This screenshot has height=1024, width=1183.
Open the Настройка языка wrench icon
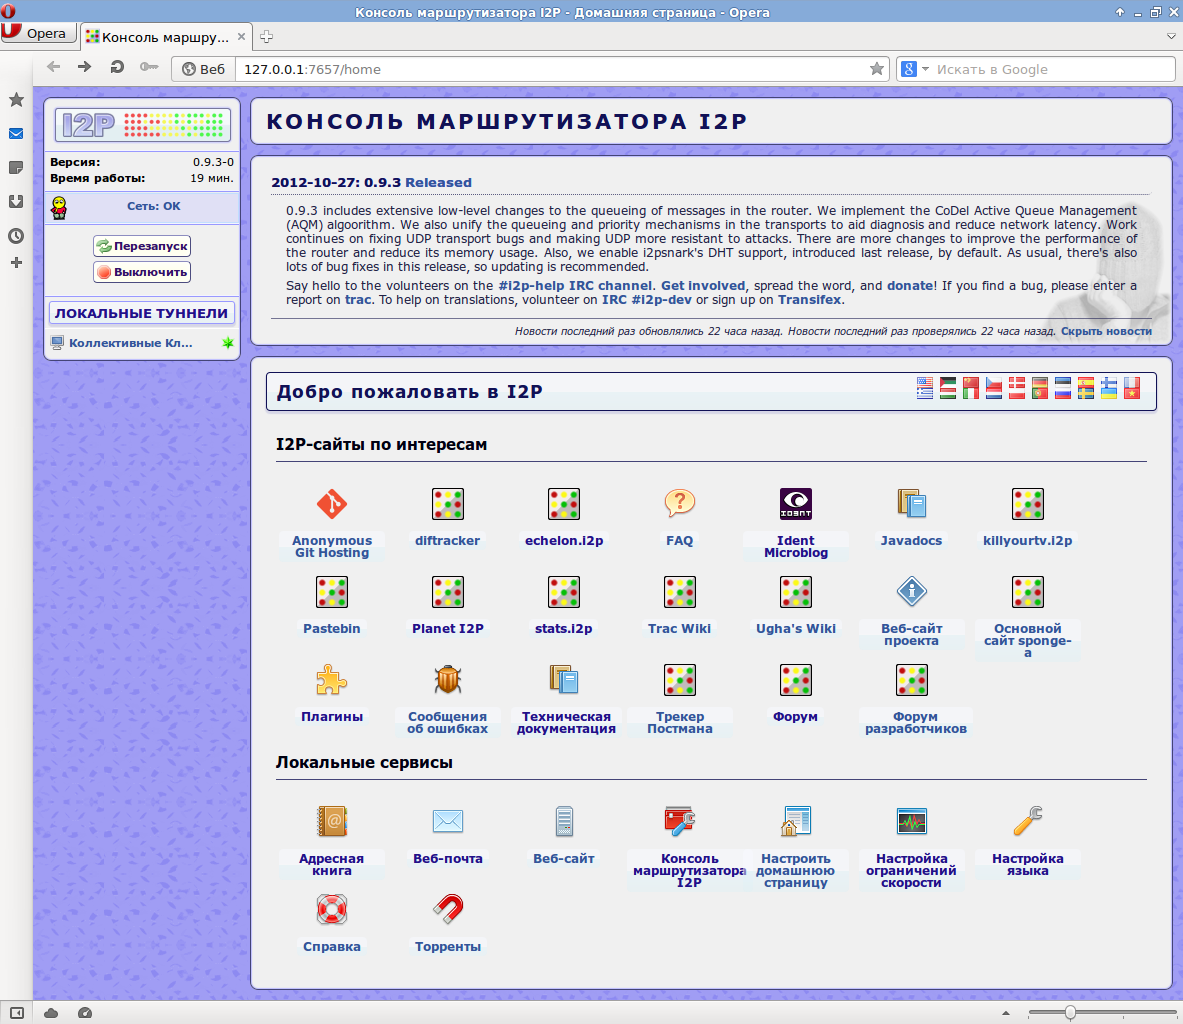pos(1028,822)
